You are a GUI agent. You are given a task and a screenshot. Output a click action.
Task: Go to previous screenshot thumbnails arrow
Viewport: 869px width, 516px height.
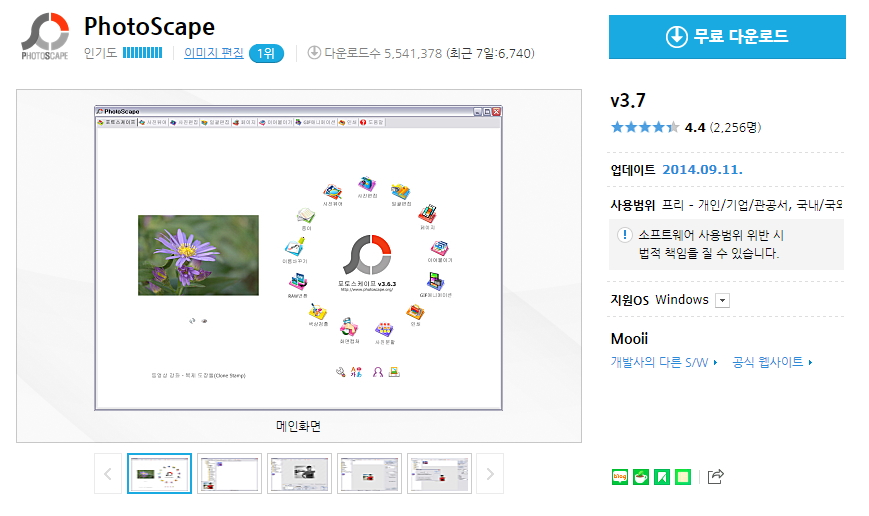coord(108,474)
